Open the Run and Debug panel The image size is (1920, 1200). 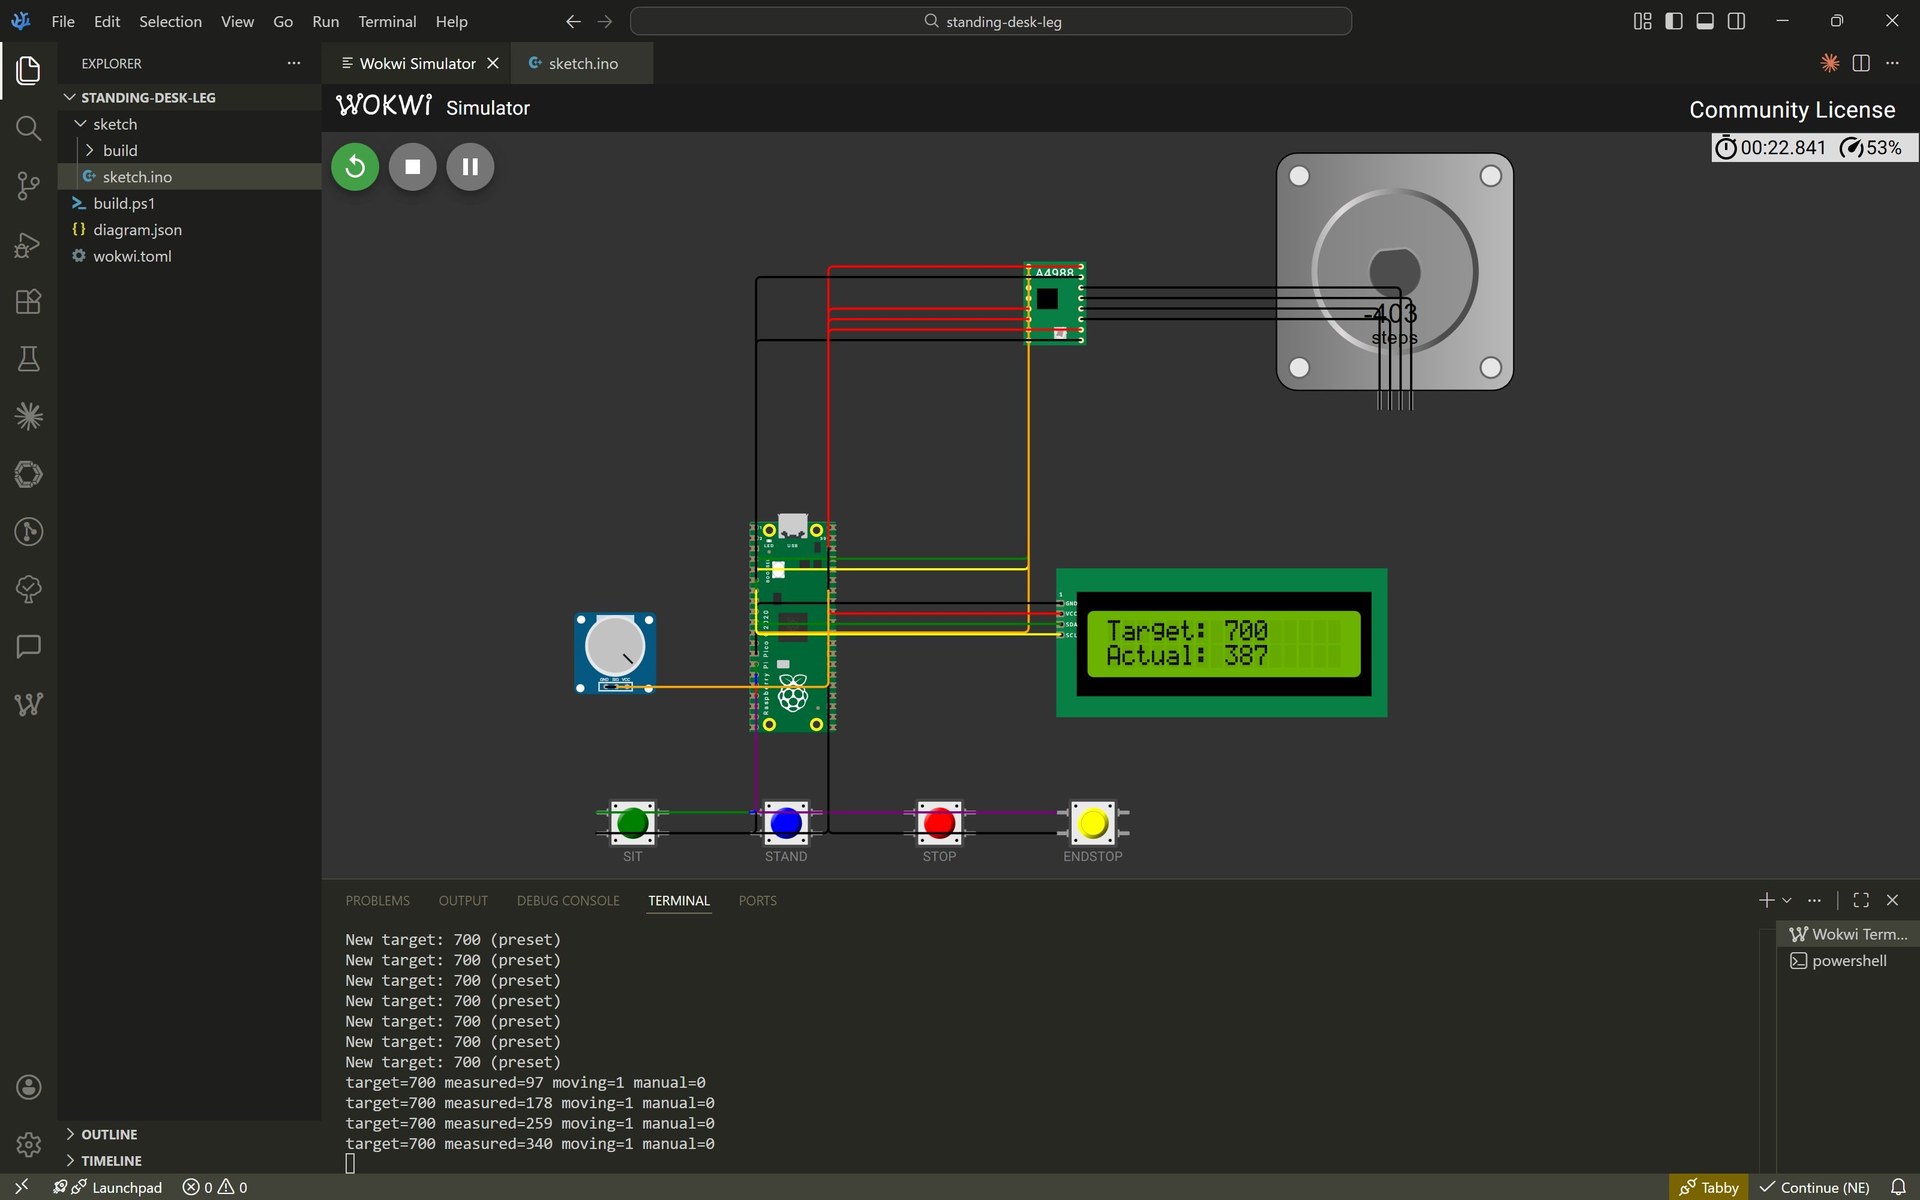(x=28, y=244)
